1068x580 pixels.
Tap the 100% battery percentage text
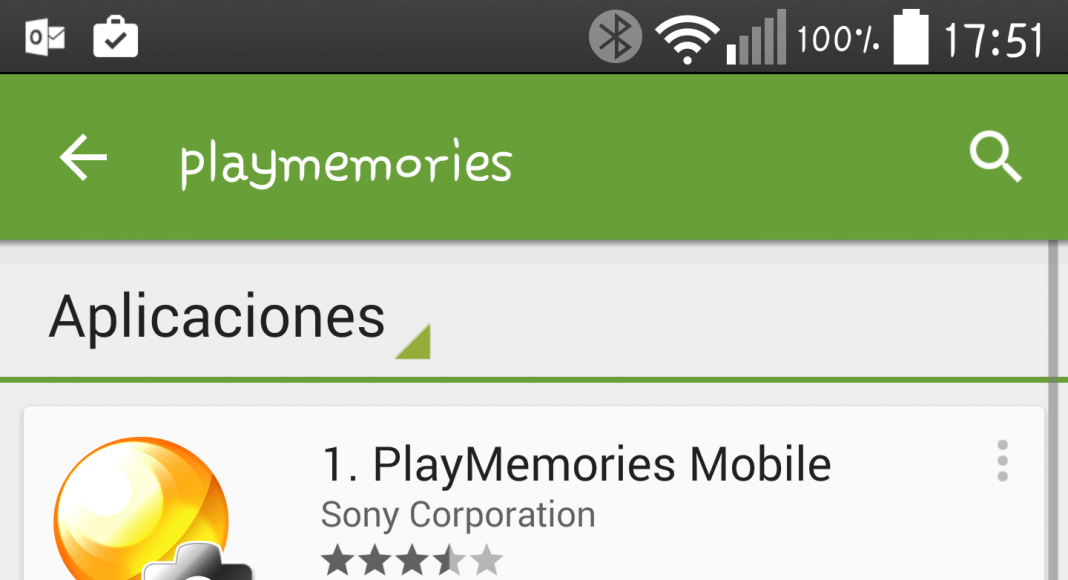pos(838,39)
